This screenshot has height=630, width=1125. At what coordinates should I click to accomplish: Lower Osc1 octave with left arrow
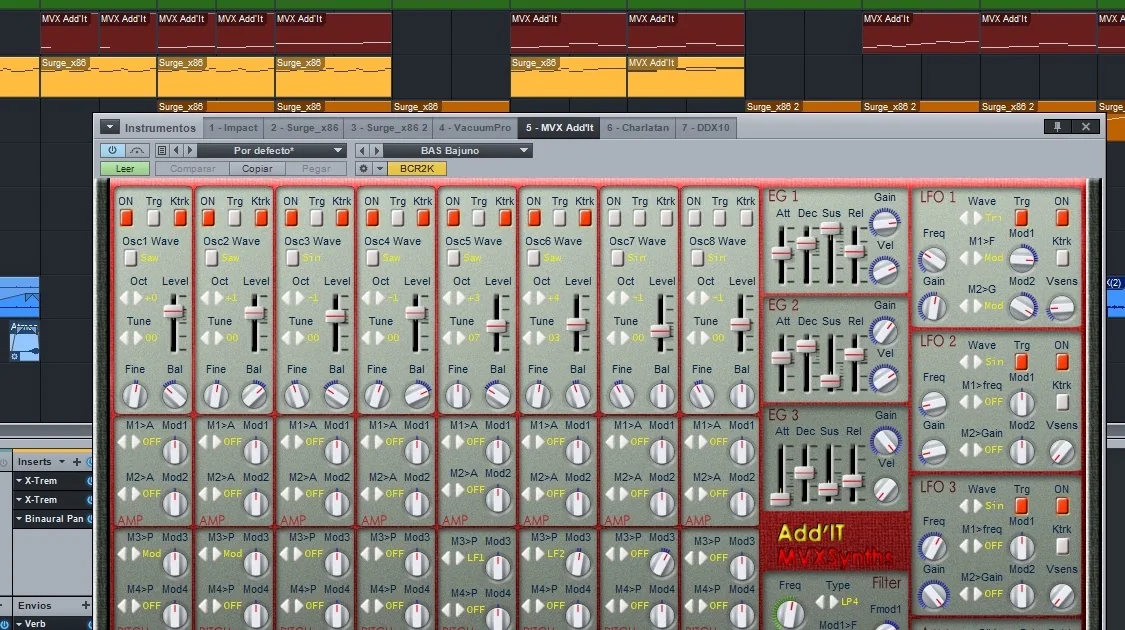click(x=124, y=297)
